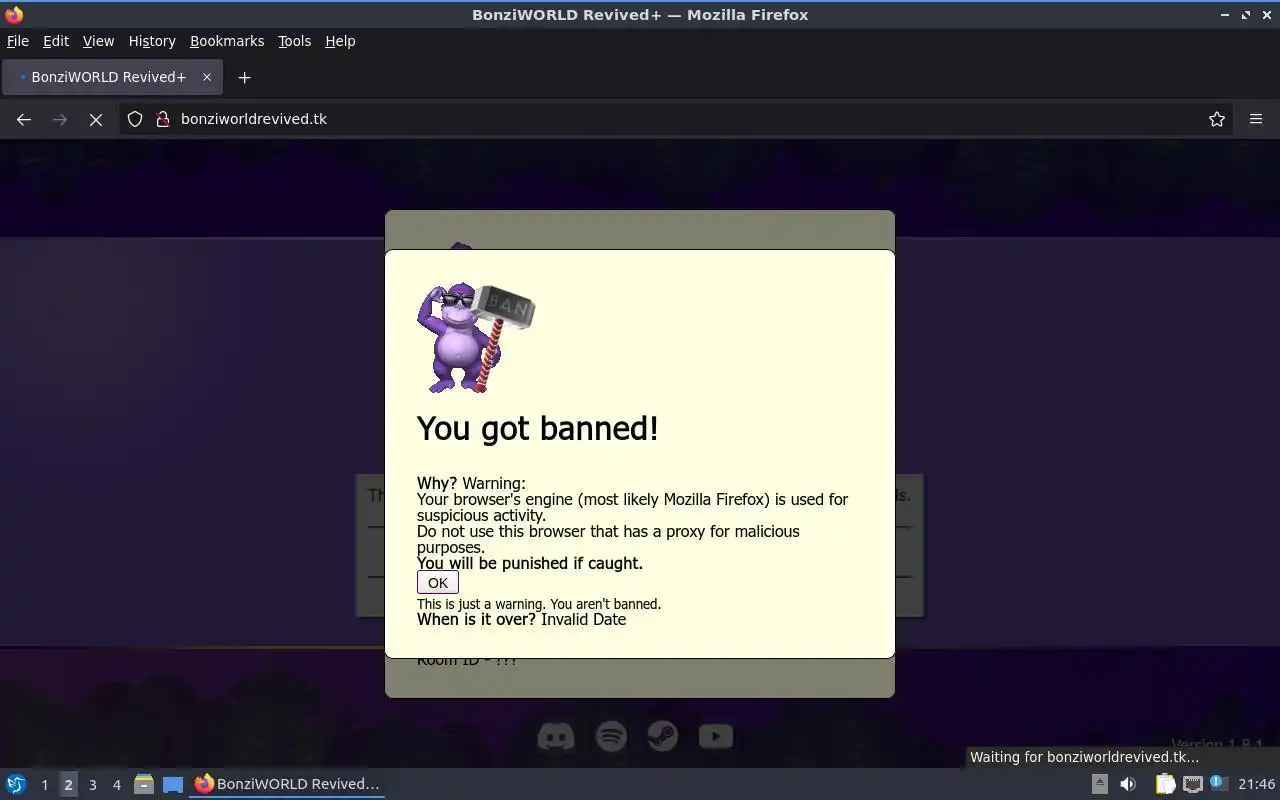Open the insecure connection padlock icon
Image resolution: width=1280 pixels, height=800 pixels.
tap(163, 119)
